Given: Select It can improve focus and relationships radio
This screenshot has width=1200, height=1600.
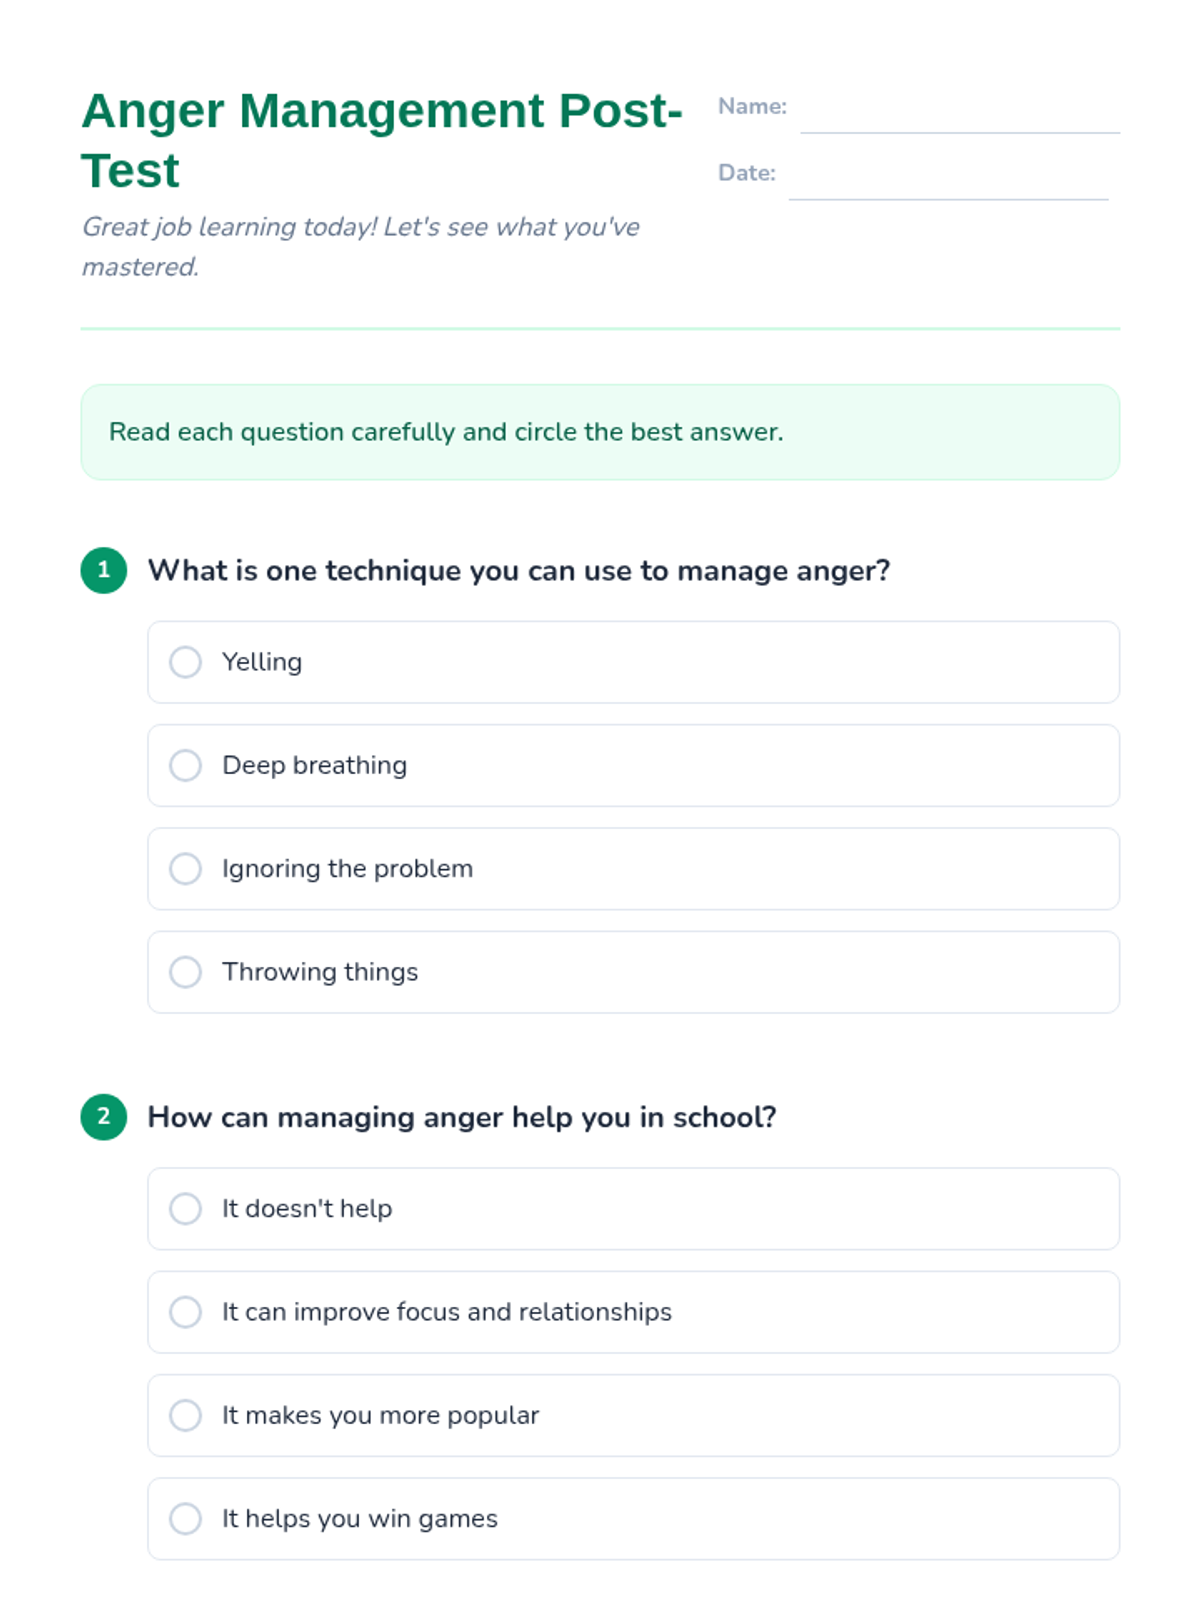Looking at the screenshot, I should [185, 1311].
